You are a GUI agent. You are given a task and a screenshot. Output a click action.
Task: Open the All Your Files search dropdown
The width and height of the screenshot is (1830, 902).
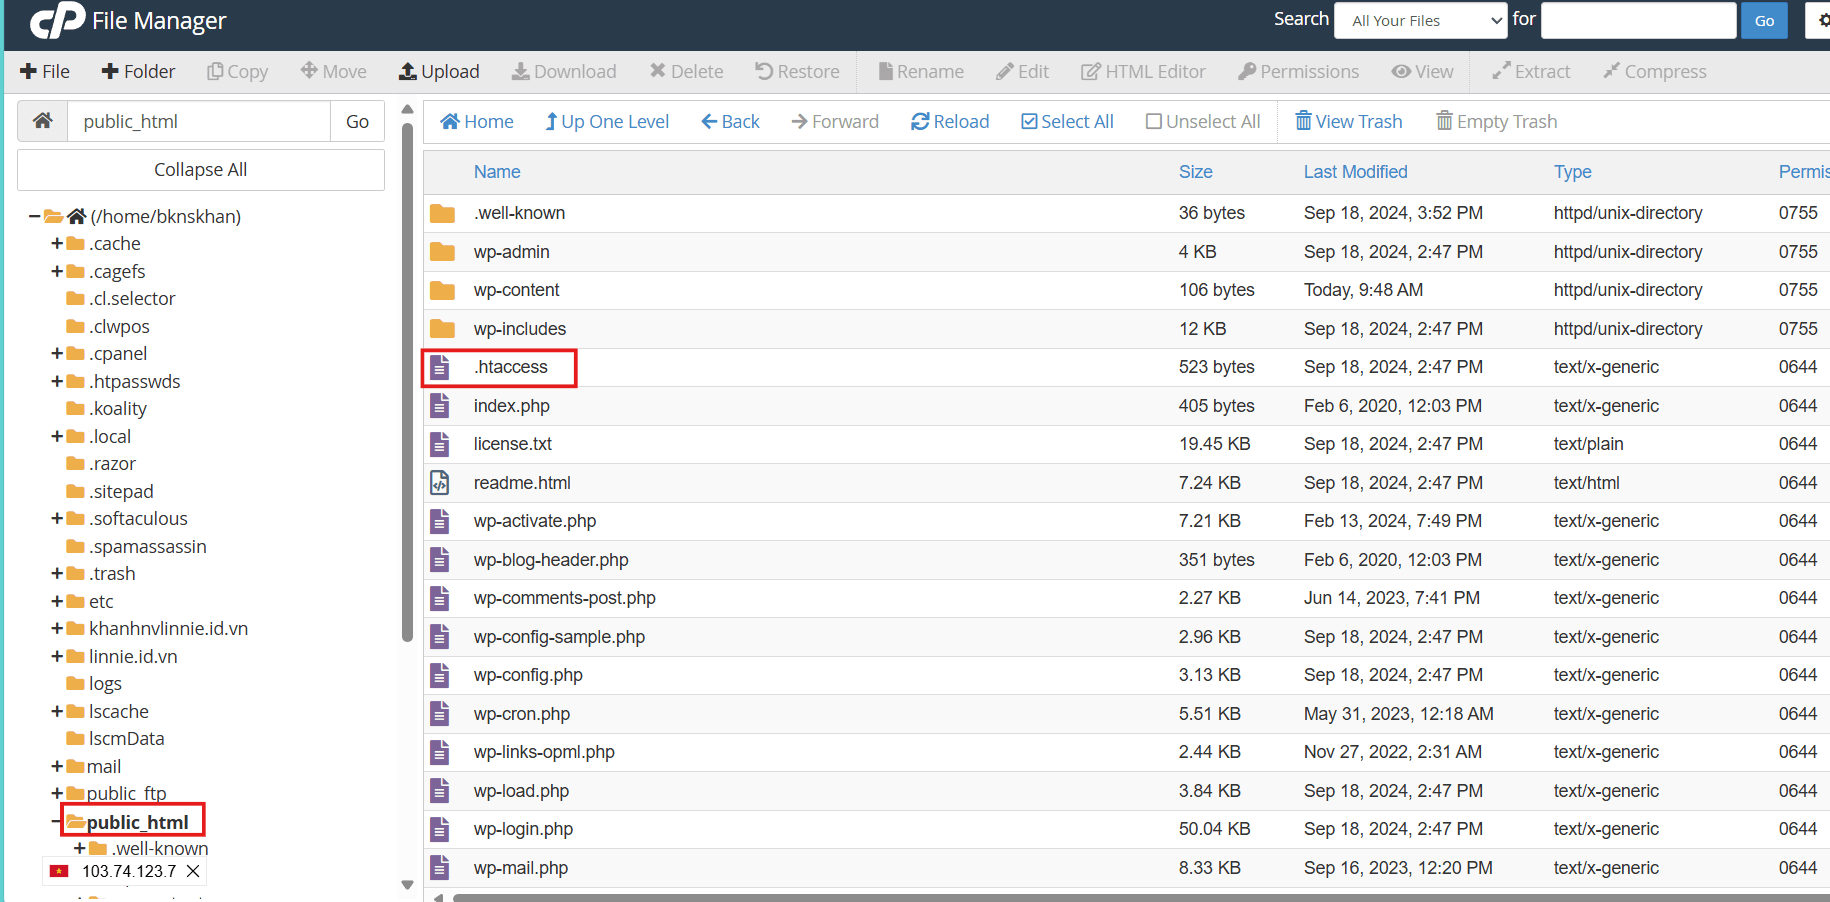pos(1420,21)
